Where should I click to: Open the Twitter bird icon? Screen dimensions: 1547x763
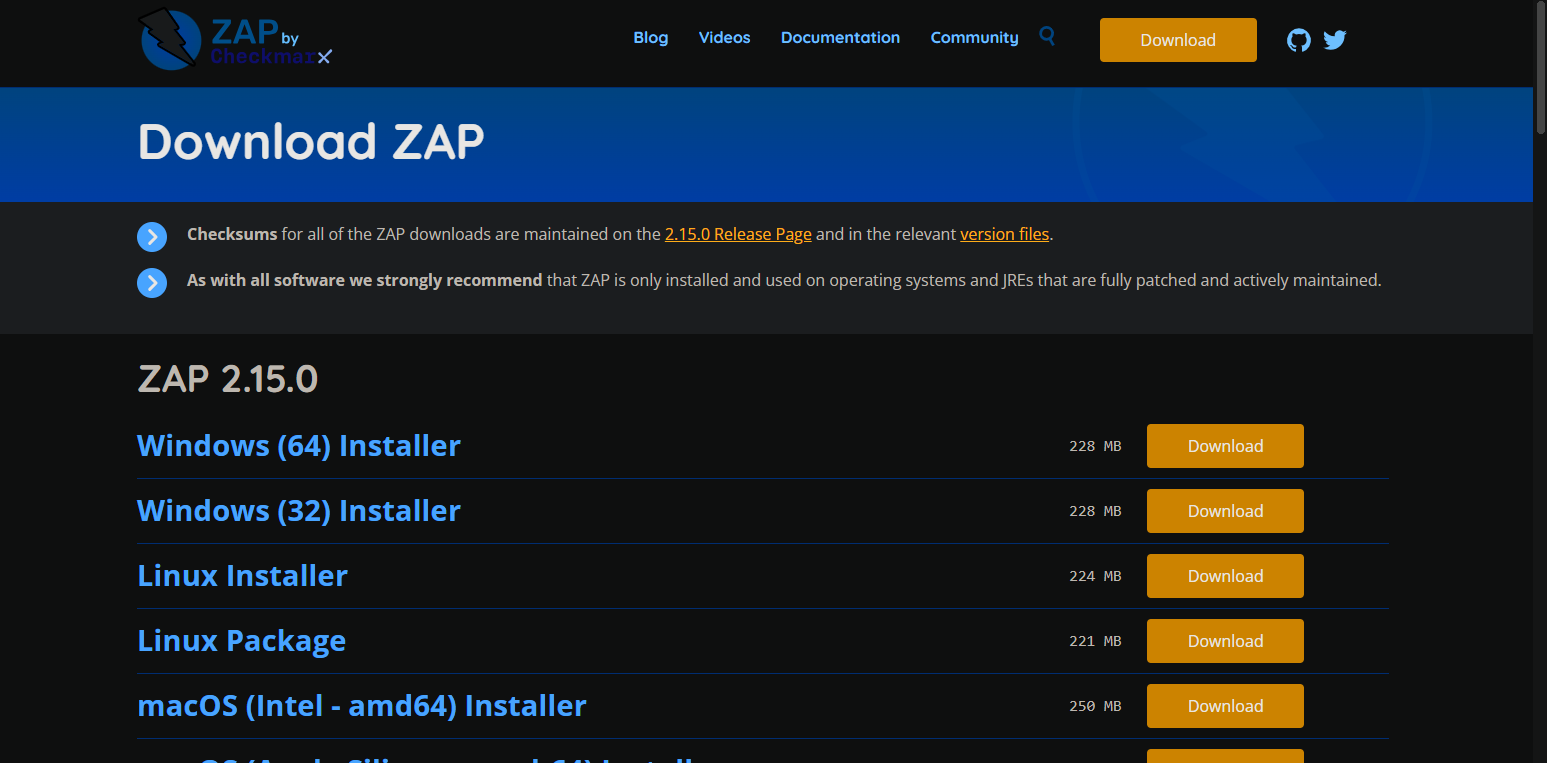click(1335, 40)
